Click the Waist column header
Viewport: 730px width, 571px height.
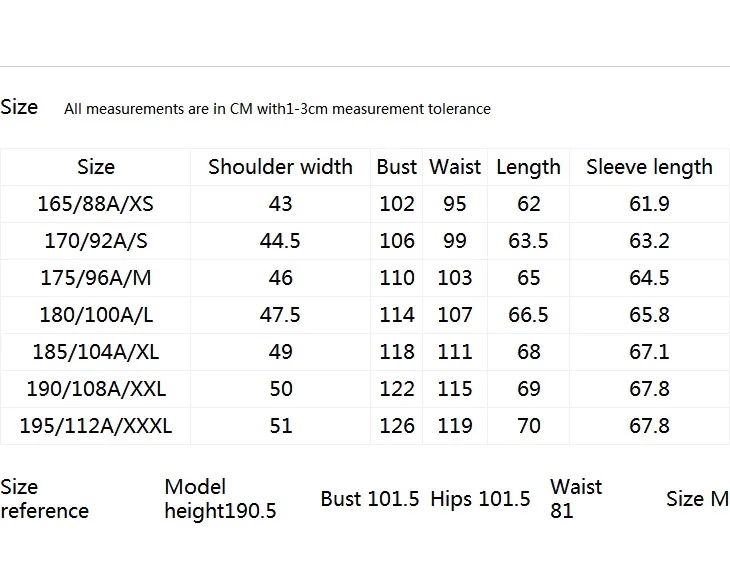tap(455, 167)
